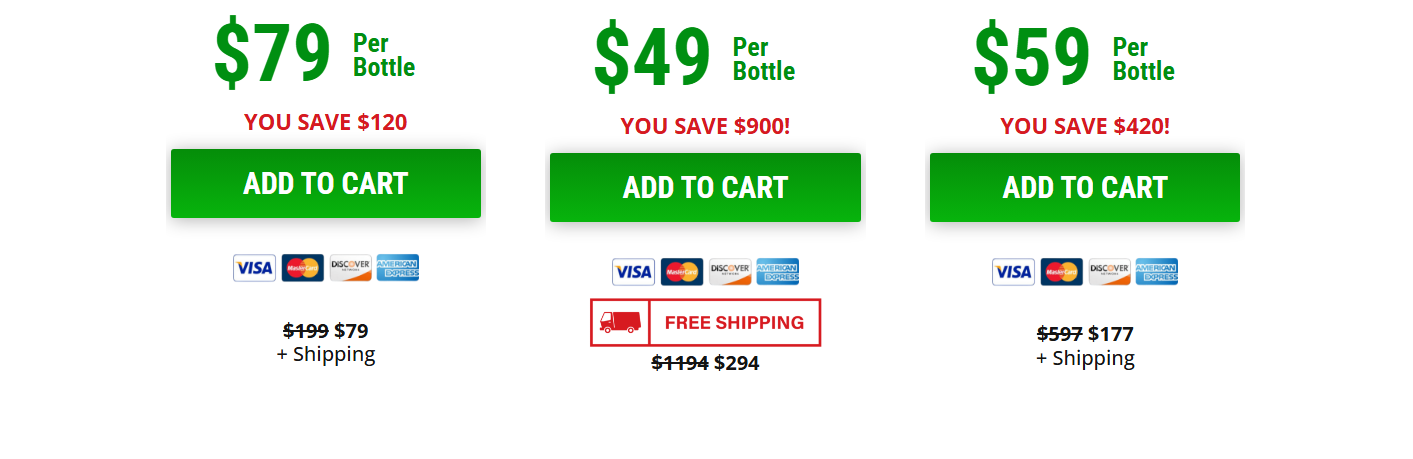1413x459 pixels.
Task: Click the crossed-out $1194 total price
Action: pyautogui.click(x=680, y=363)
